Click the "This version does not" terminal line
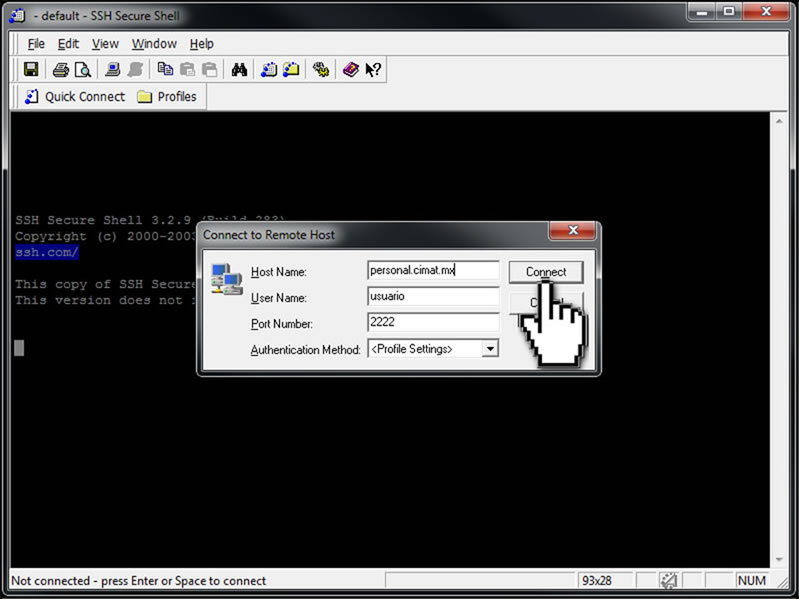Viewport: 800px width, 600px height. point(106,300)
